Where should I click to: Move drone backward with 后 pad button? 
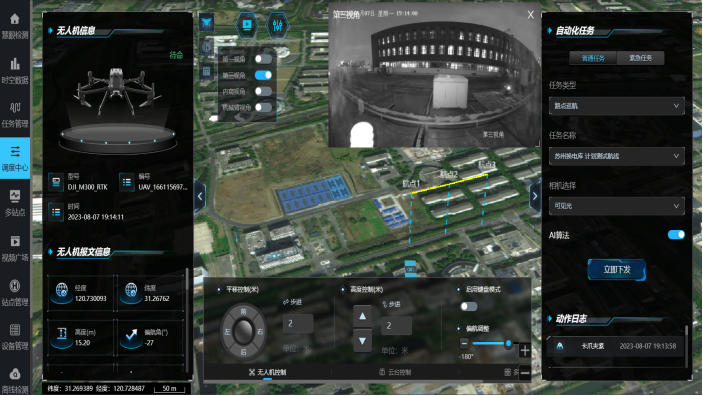pyautogui.click(x=243, y=352)
